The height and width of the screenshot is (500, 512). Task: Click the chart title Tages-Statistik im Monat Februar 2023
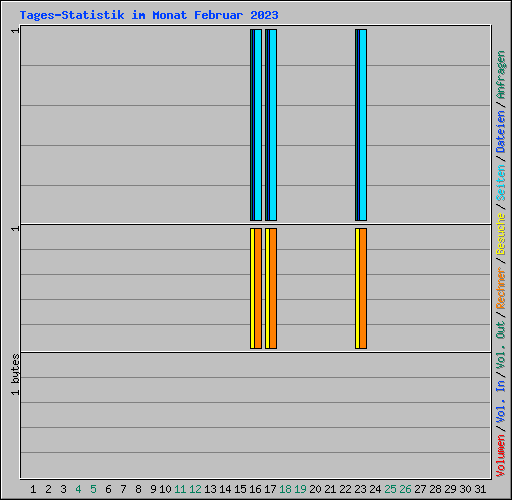coord(149,15)
